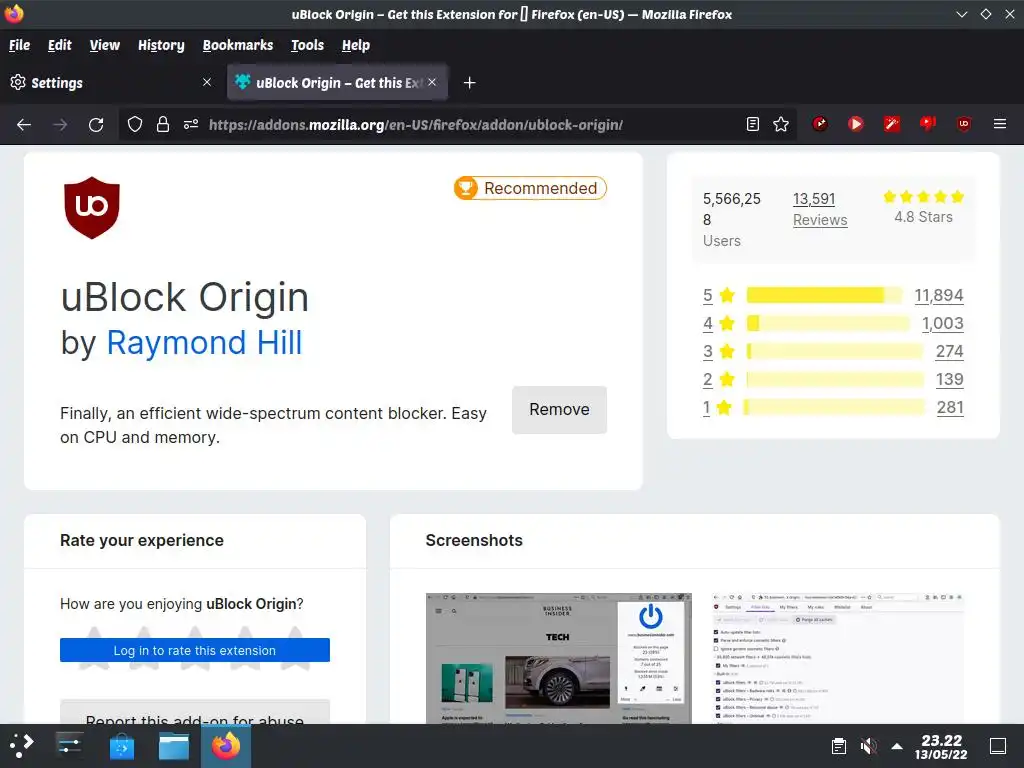1024x768 pixels.
Task: Click the address bar URL
Action: tap(415, 125)
